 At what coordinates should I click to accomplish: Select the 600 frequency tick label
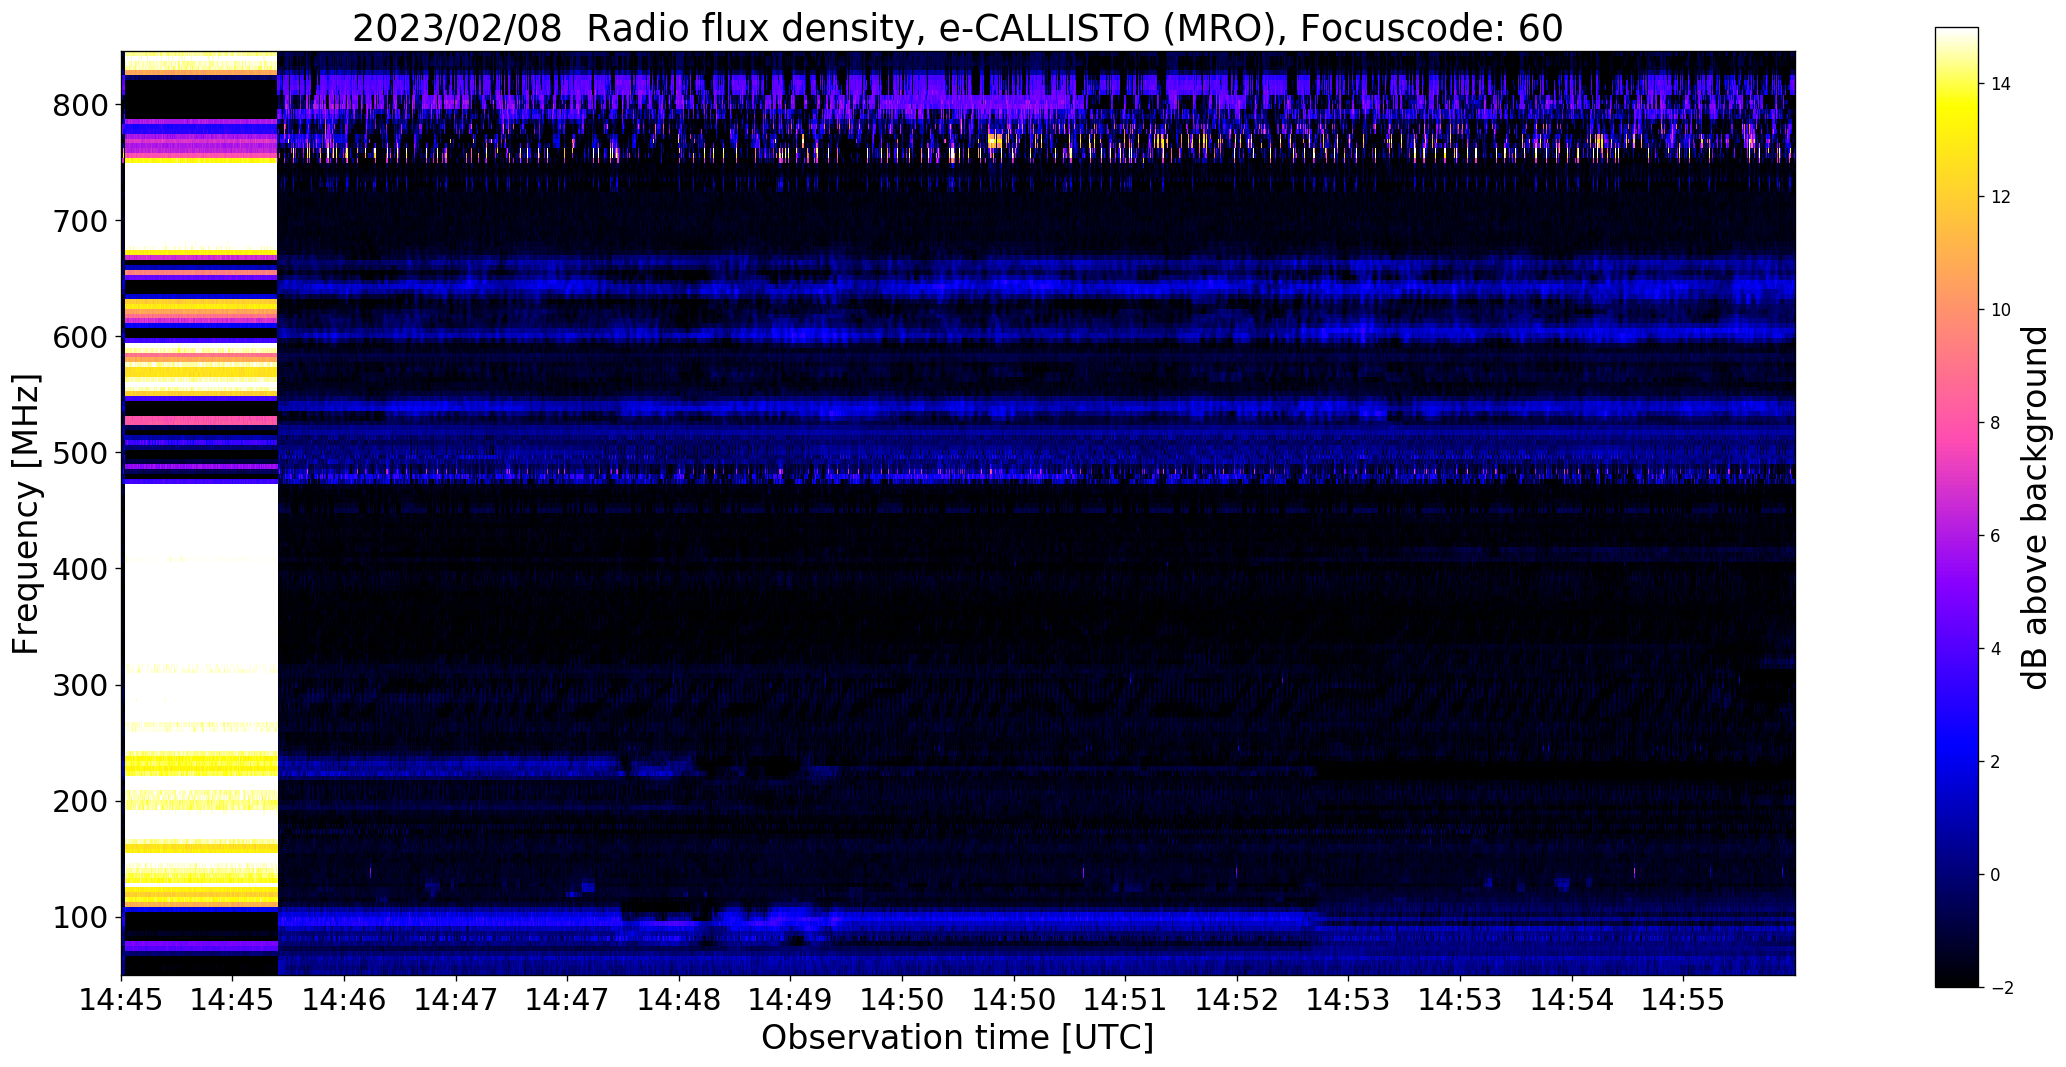point(80,337)
